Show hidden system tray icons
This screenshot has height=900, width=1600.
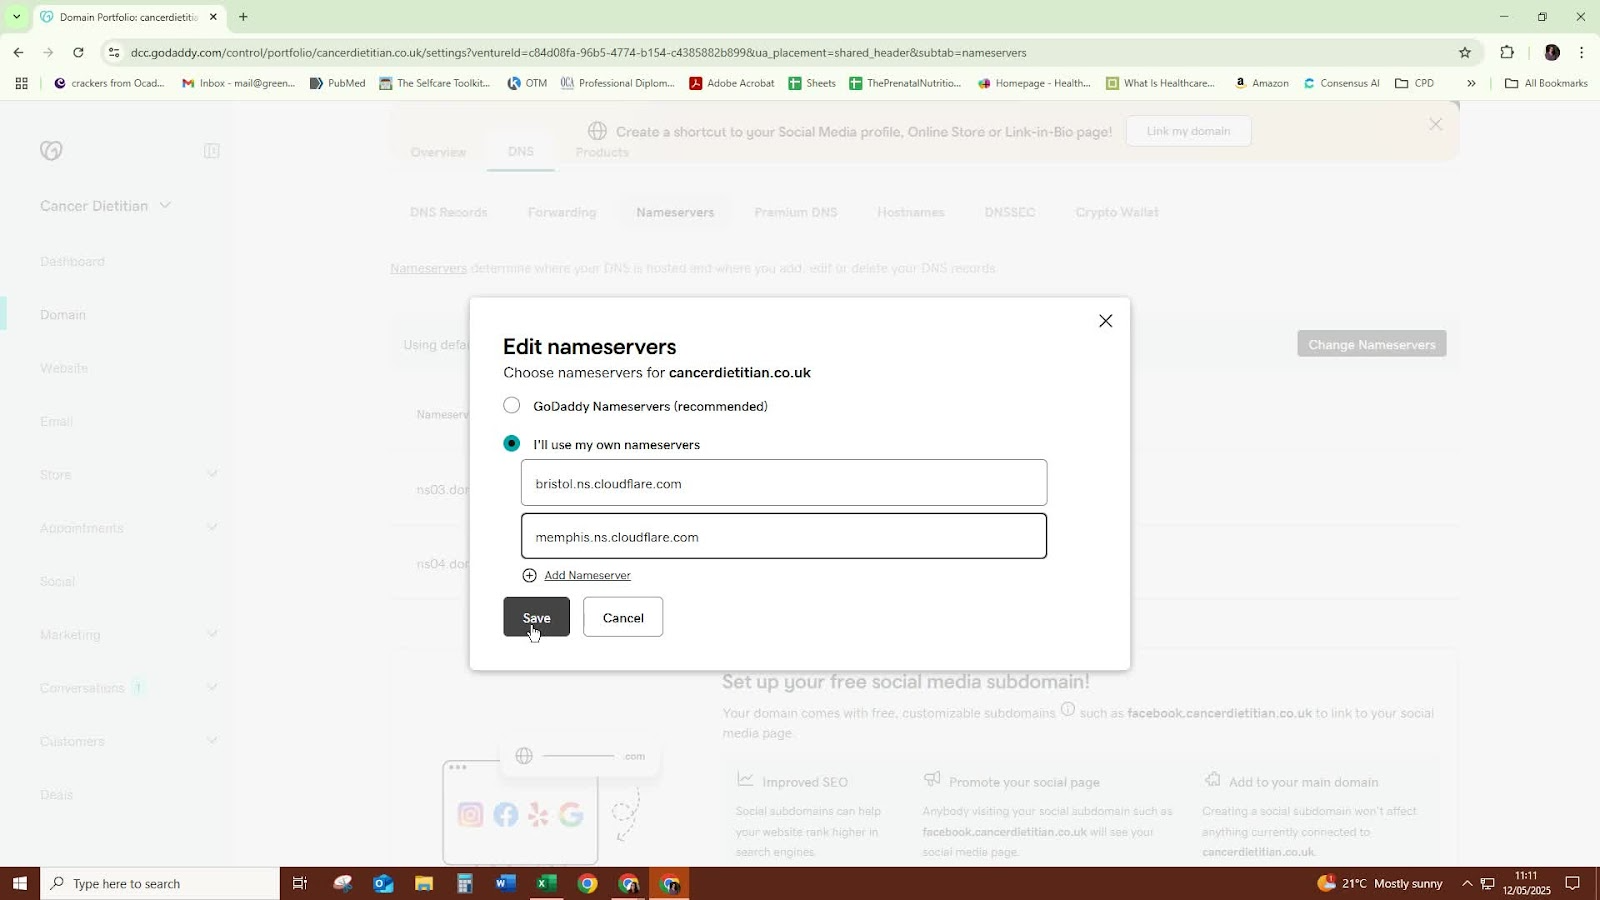coord(1467,883)
